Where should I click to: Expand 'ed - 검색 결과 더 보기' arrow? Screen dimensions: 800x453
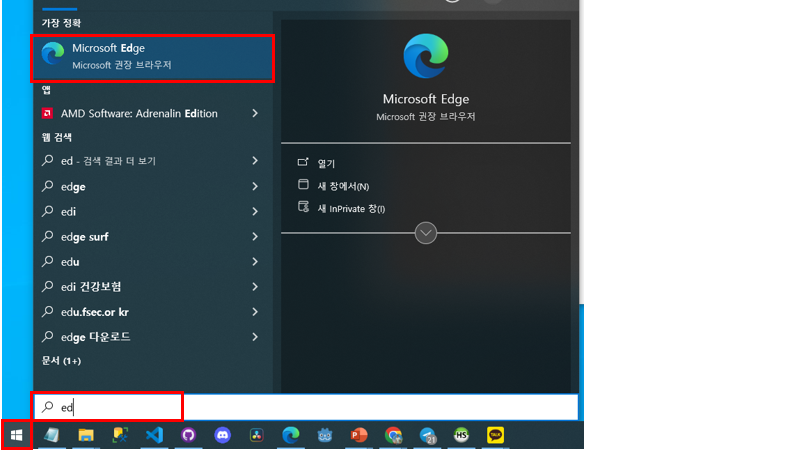click(255, 161)
